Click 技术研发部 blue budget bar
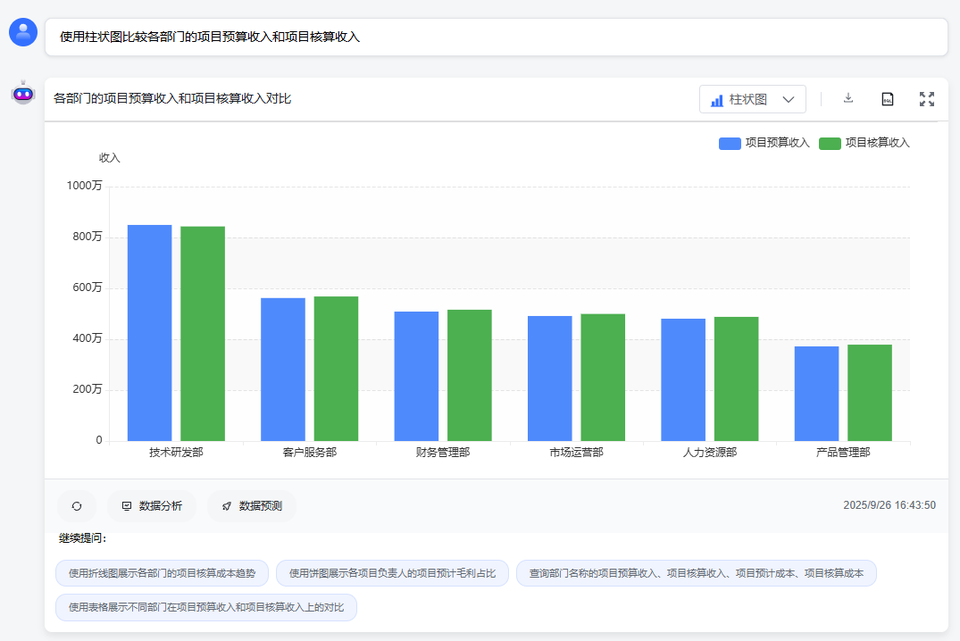 tap(149, 333)
